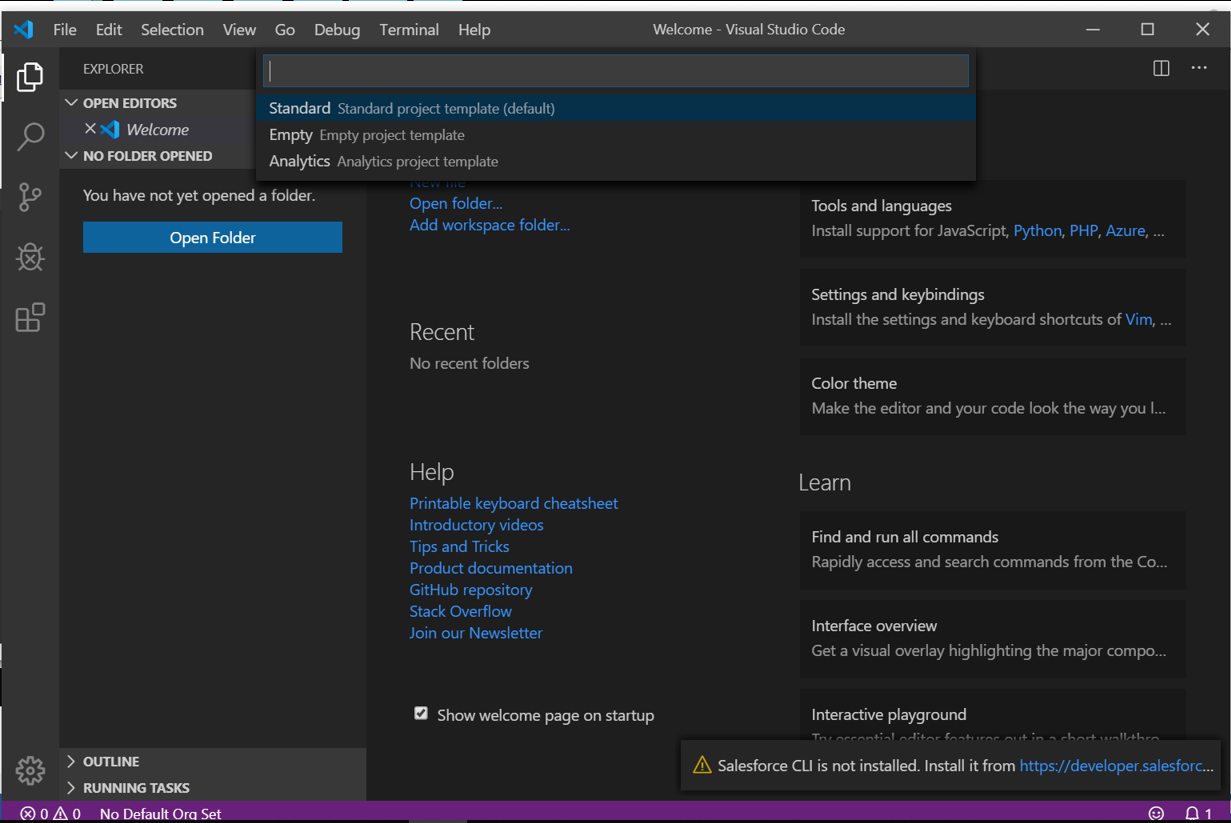Close the Welcome editor in Open Editors

point(90,129)
